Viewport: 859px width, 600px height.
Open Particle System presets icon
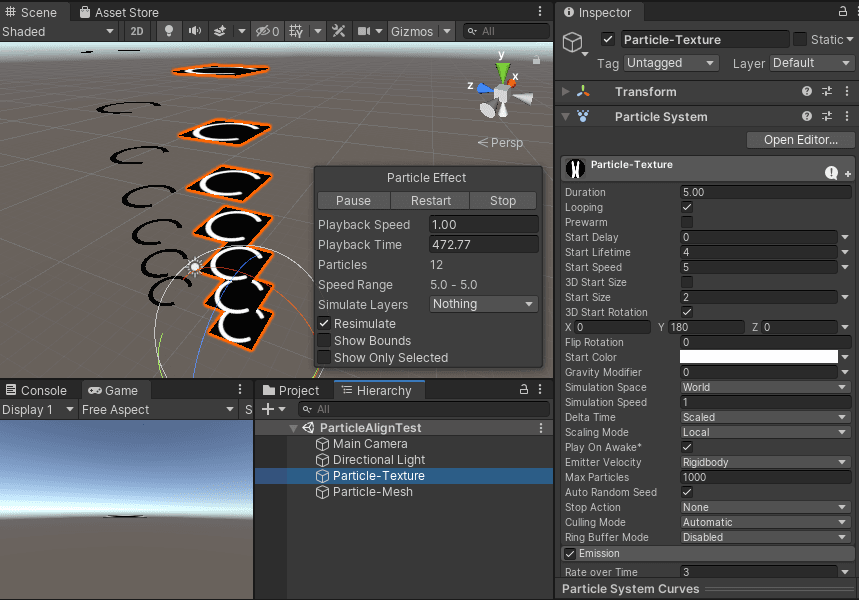point(827,116)
